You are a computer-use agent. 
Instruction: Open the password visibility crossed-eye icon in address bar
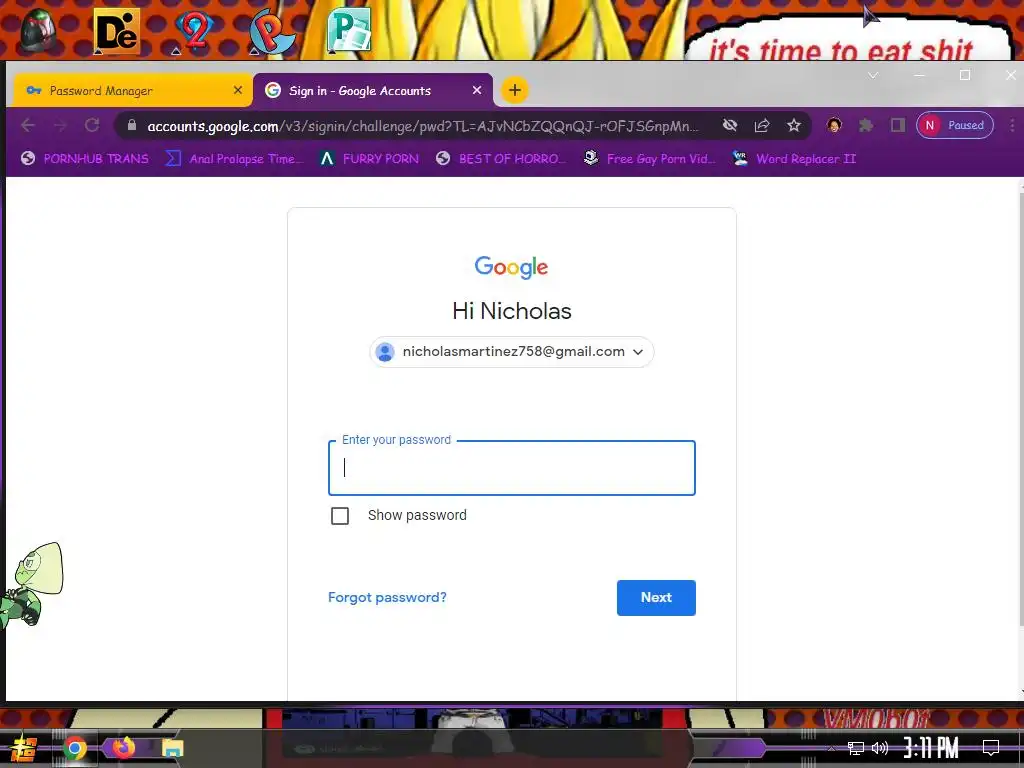point(730,125)
